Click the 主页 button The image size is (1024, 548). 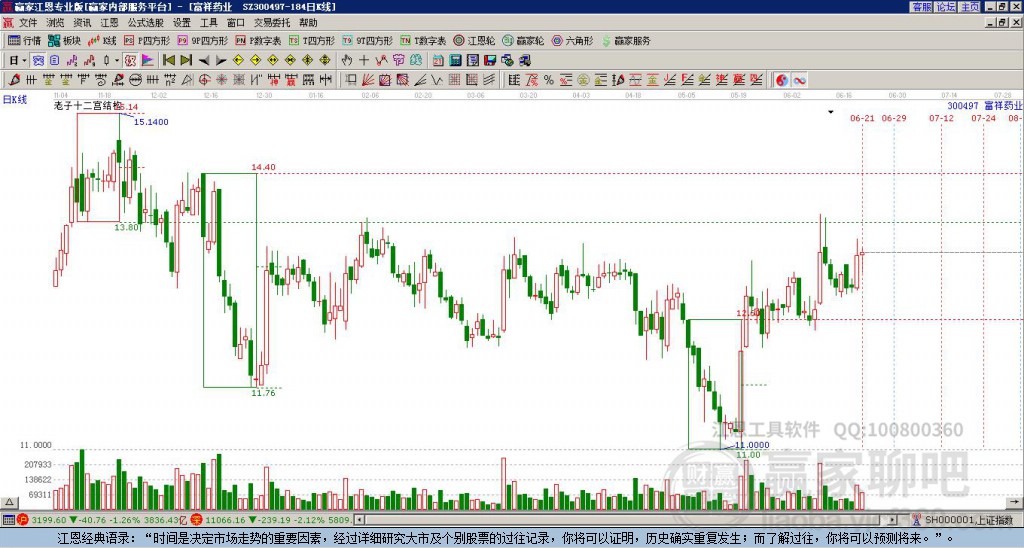click(970, 7)
